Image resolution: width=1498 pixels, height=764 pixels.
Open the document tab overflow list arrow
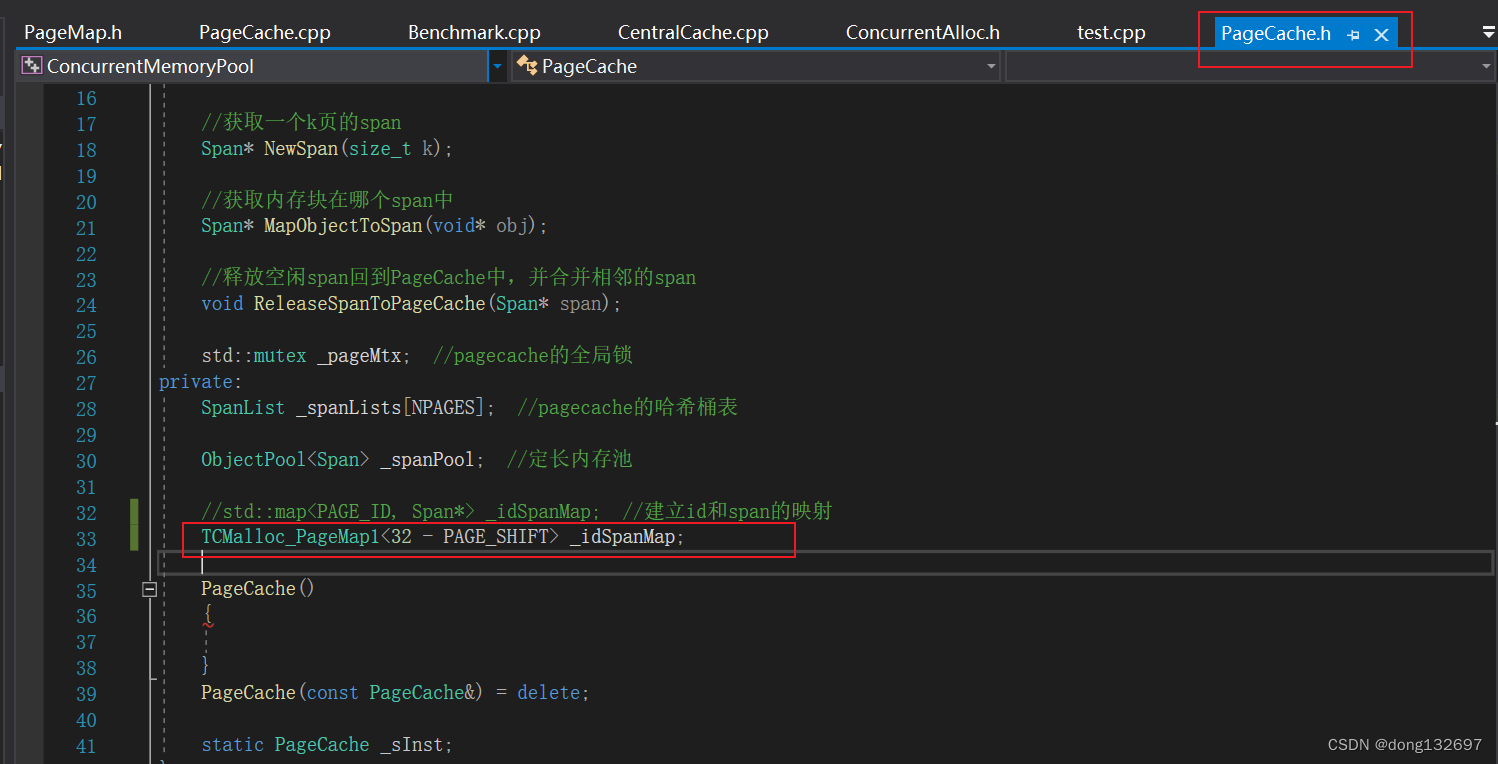pyautogui.click(x=1488, y=33)
